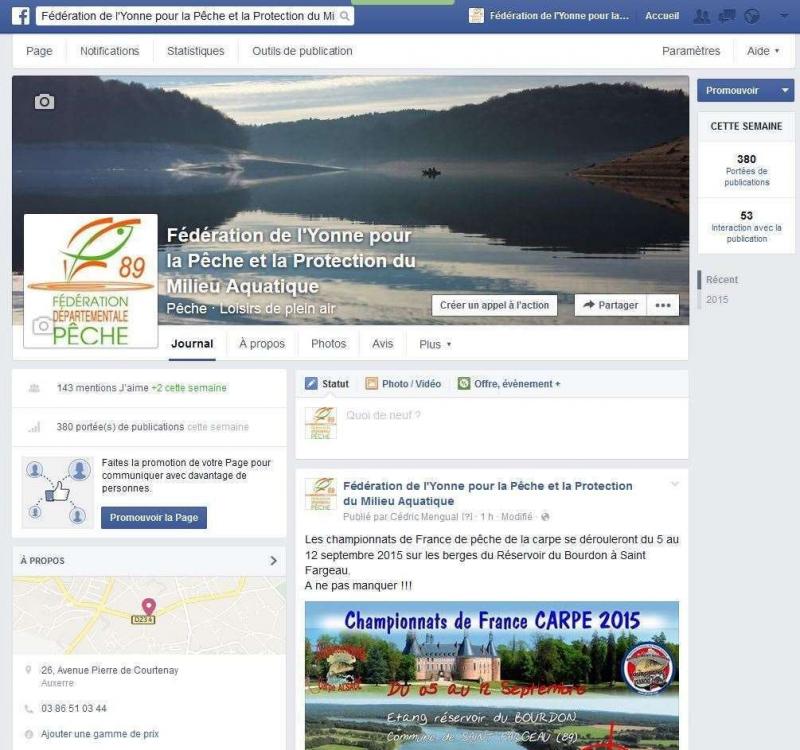Click page name link in top bar
This screenshot has height=750, width=800.
(x=559, y=16)
